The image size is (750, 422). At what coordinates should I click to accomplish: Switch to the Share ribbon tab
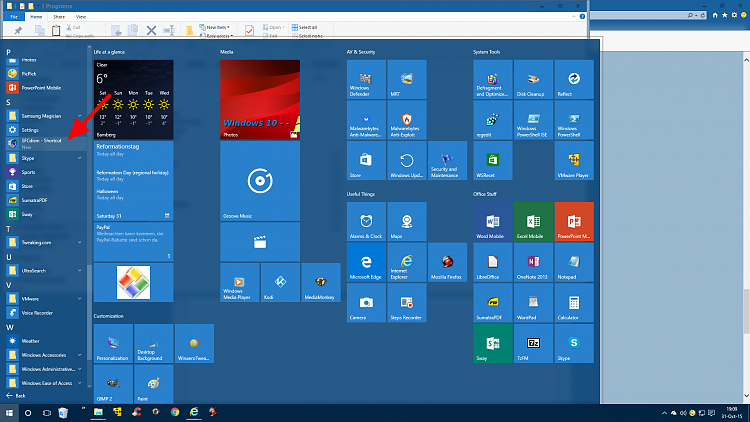[x=59, y=17]
